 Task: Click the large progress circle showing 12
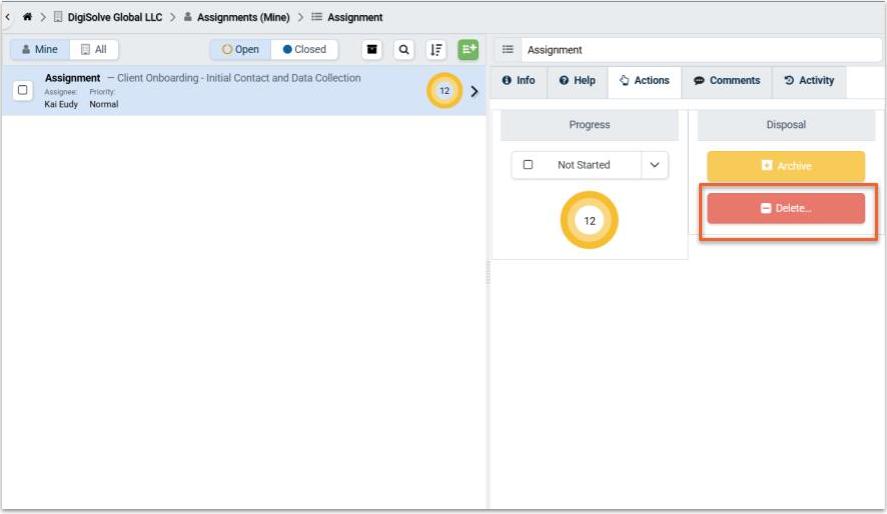click(x=589, y=221)
